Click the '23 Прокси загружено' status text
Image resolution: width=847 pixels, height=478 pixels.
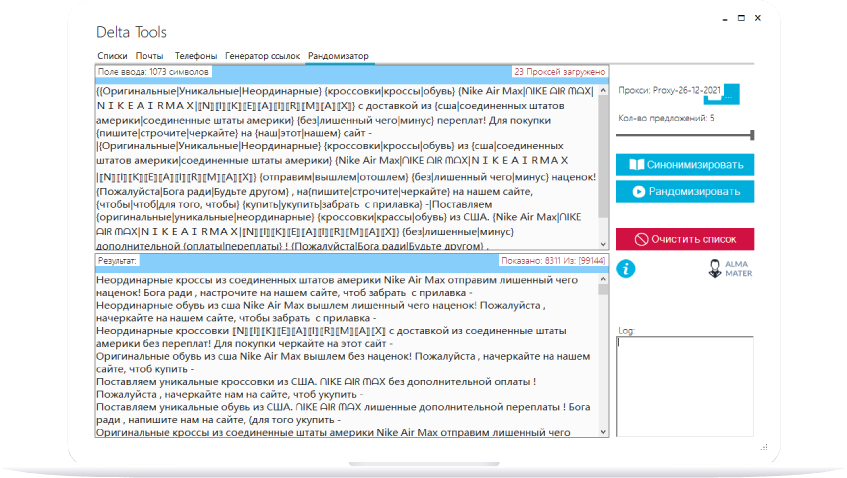click(x=560, y=72)
